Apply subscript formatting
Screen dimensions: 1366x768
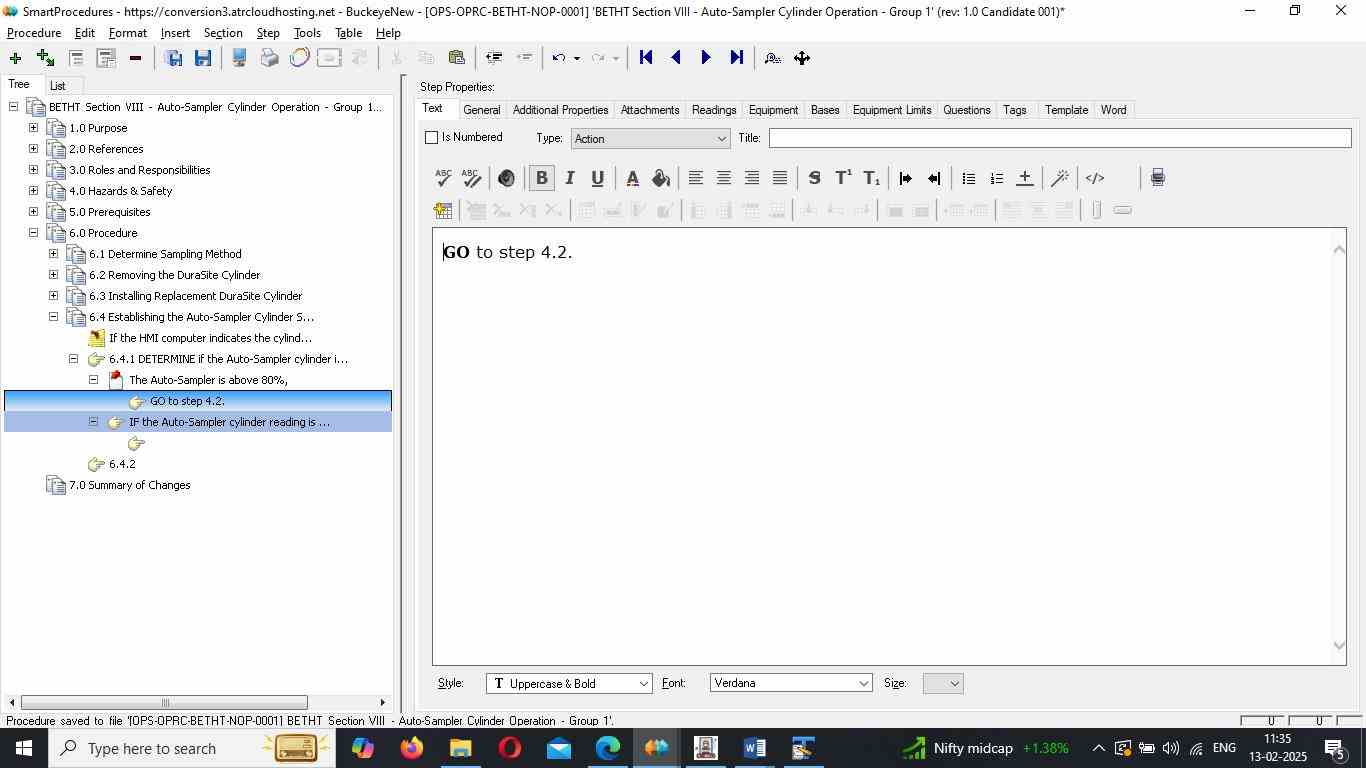point(872,178)
